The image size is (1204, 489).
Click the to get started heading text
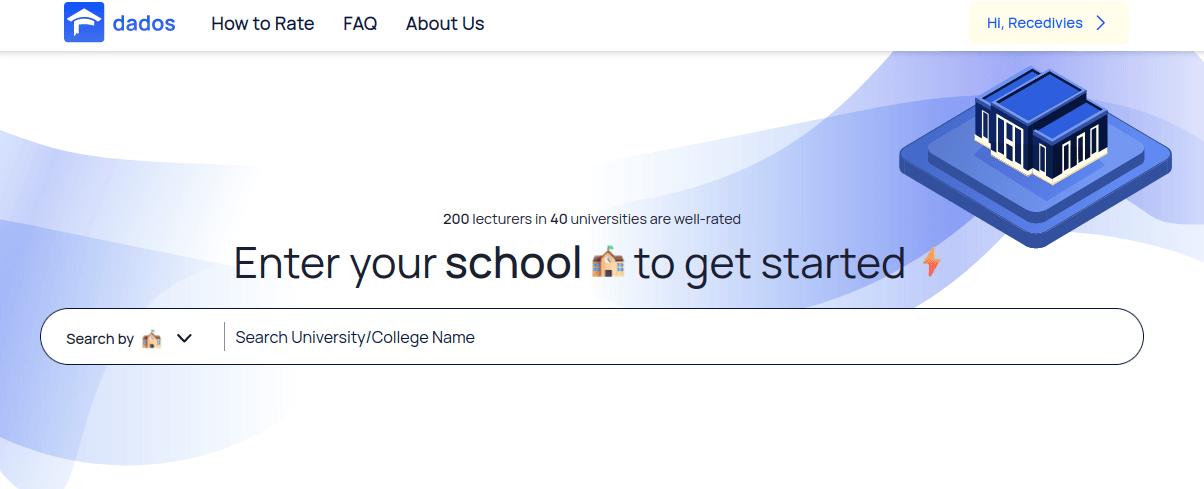(770, 264)
